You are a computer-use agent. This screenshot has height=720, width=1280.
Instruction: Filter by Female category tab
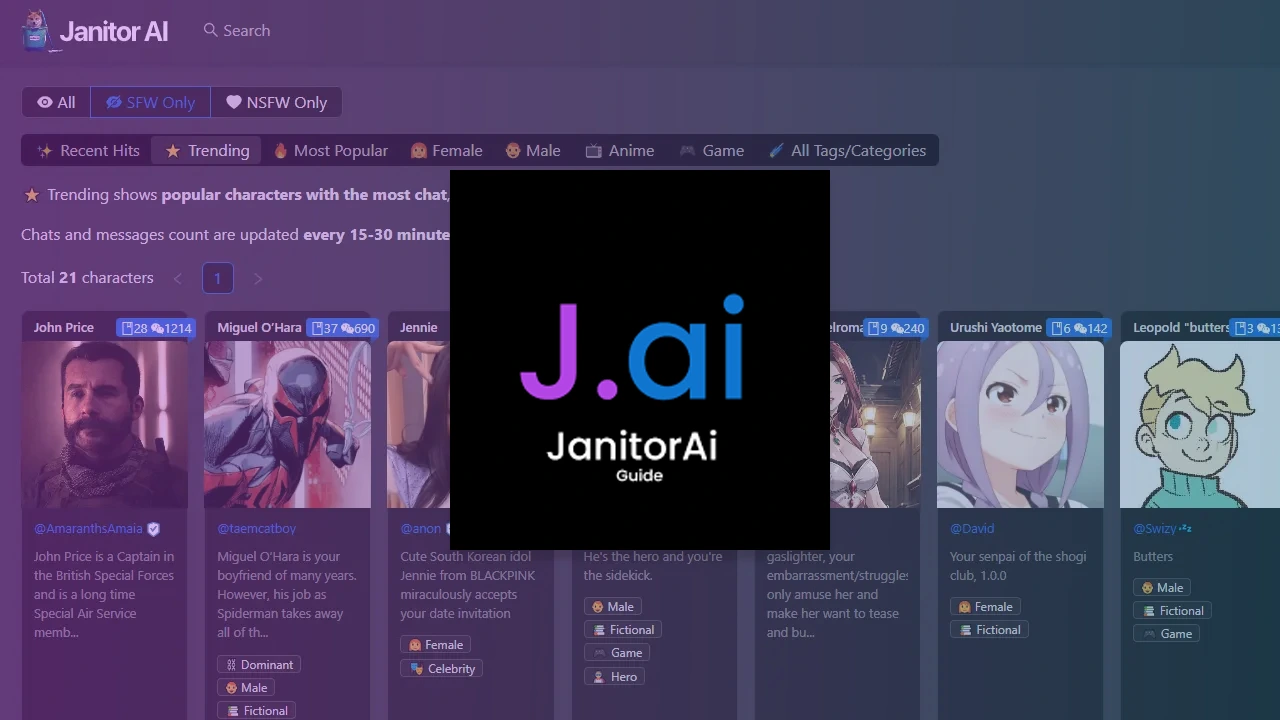(x=446, y=151)
